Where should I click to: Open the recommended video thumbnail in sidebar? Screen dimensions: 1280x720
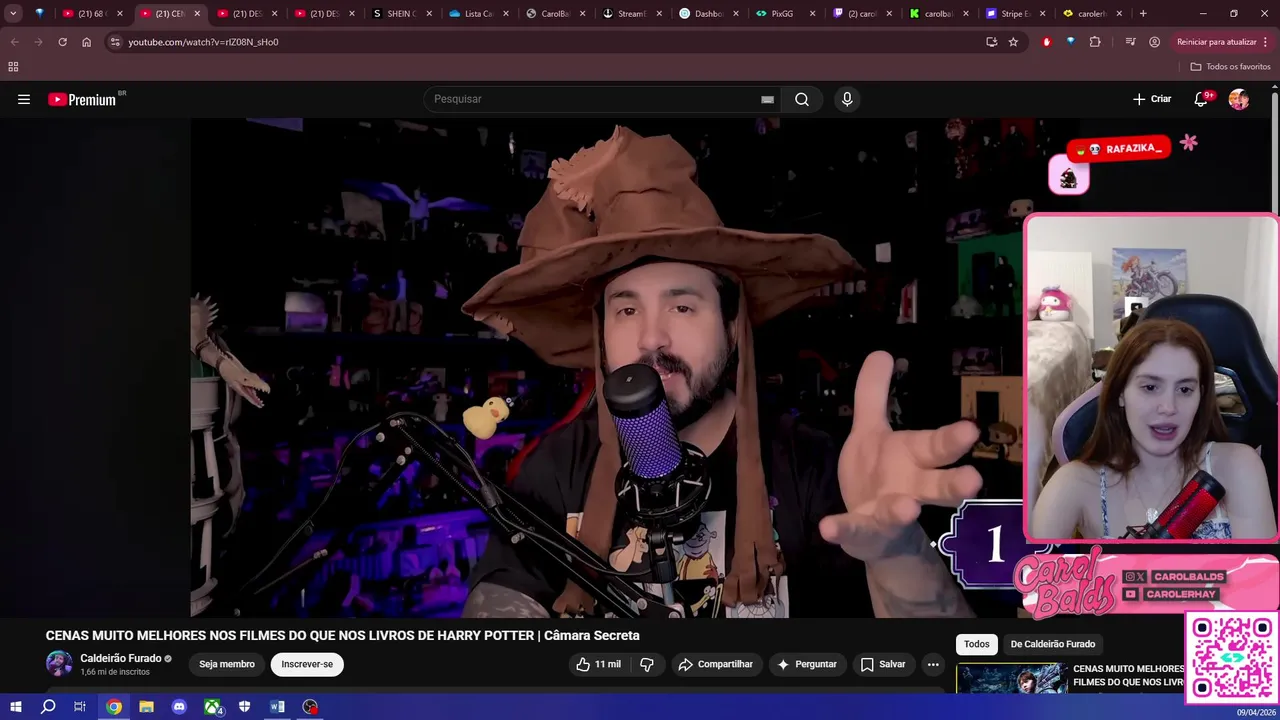pyautogui.click(x=1011, y=679)
